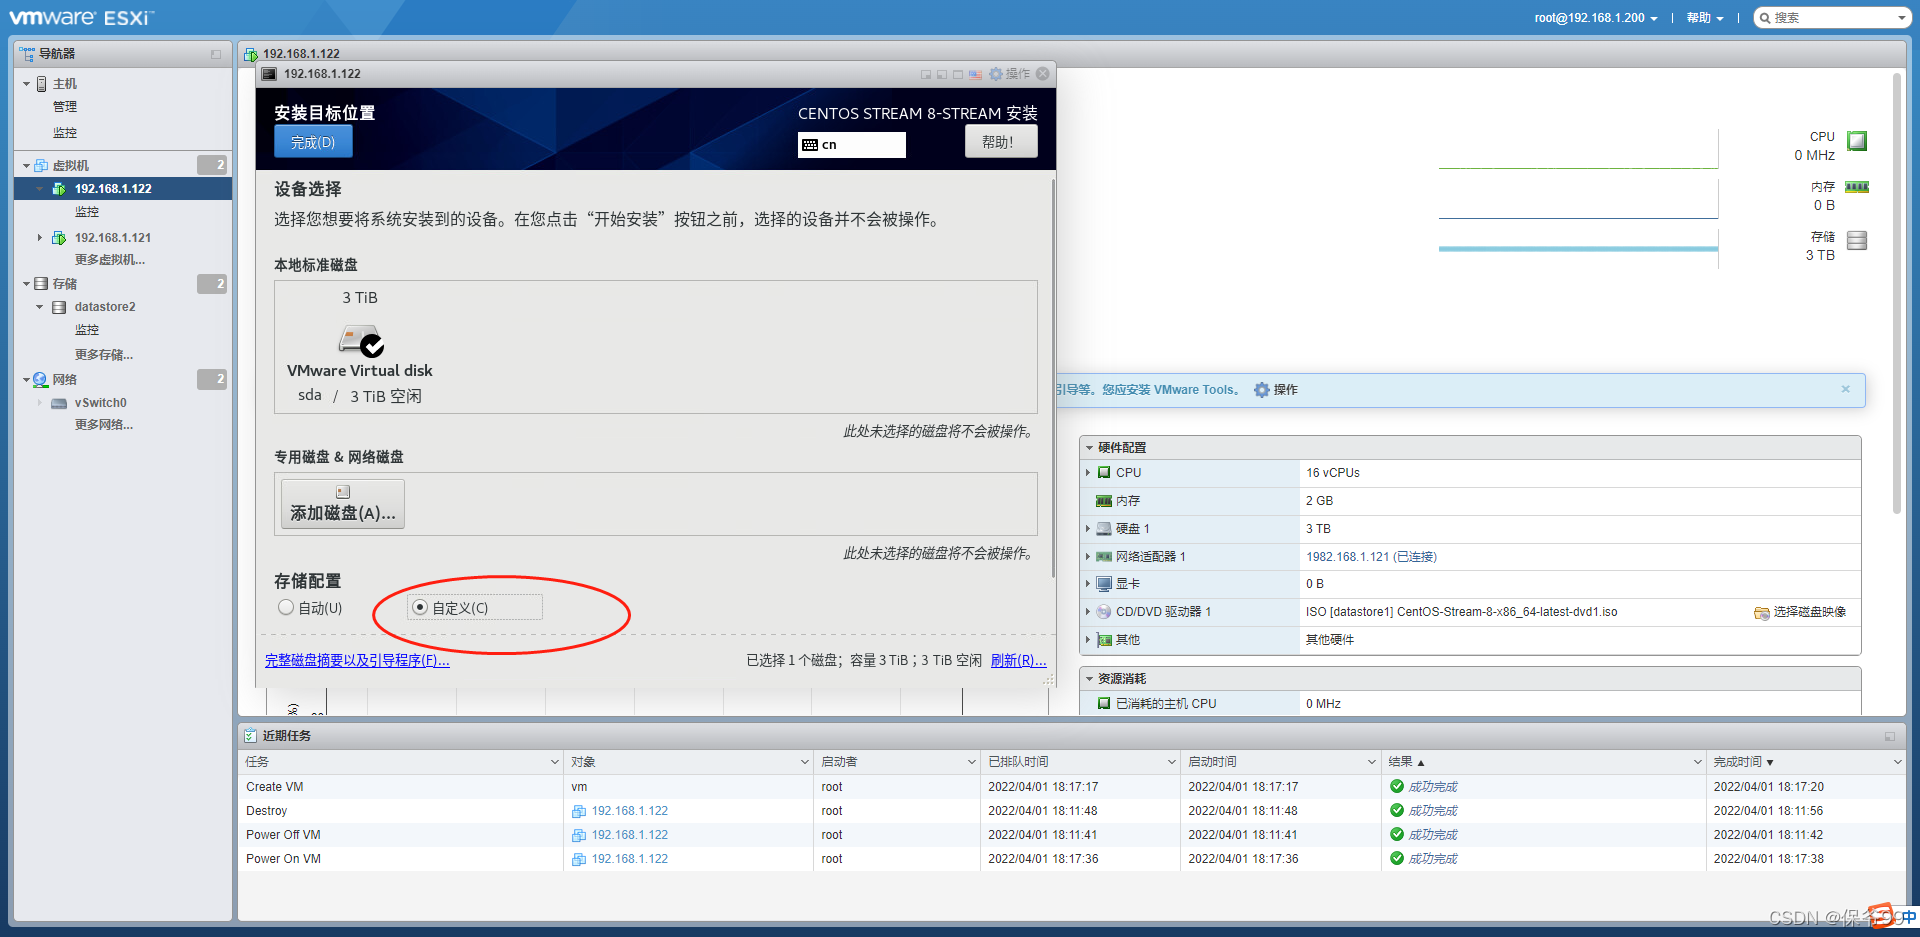This screenshot has height=937, width=1920.
Task: Click the vSwitch0 switch icon
Action: pos(59,404)
